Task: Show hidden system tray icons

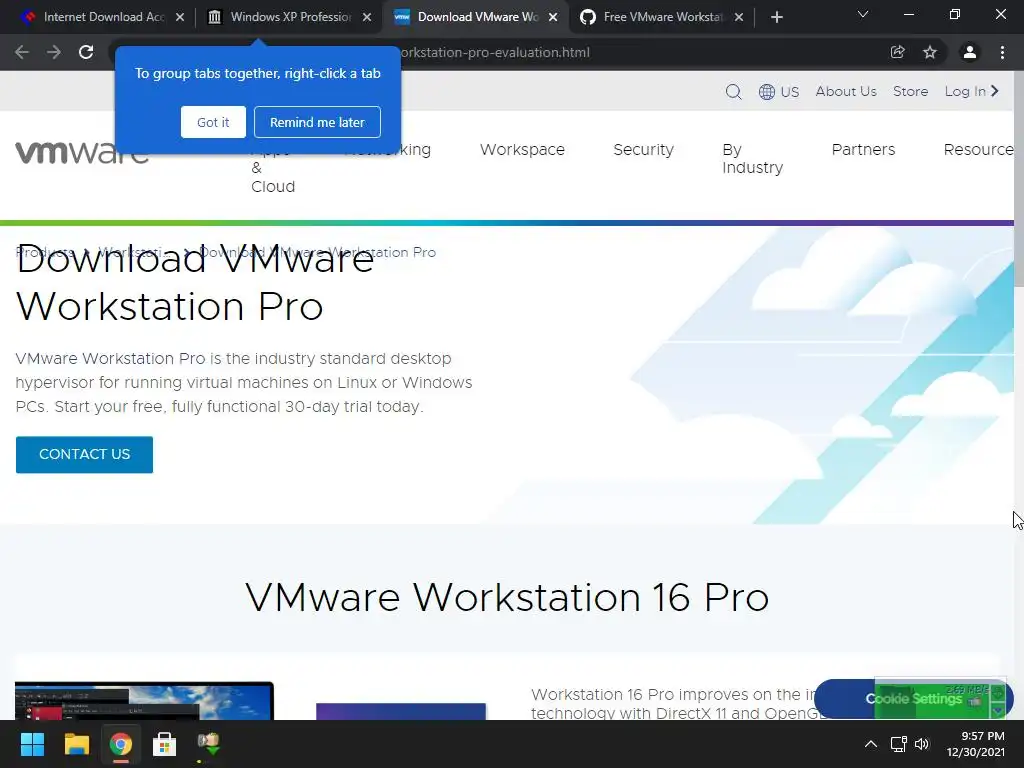Action: tap(871, 744)
